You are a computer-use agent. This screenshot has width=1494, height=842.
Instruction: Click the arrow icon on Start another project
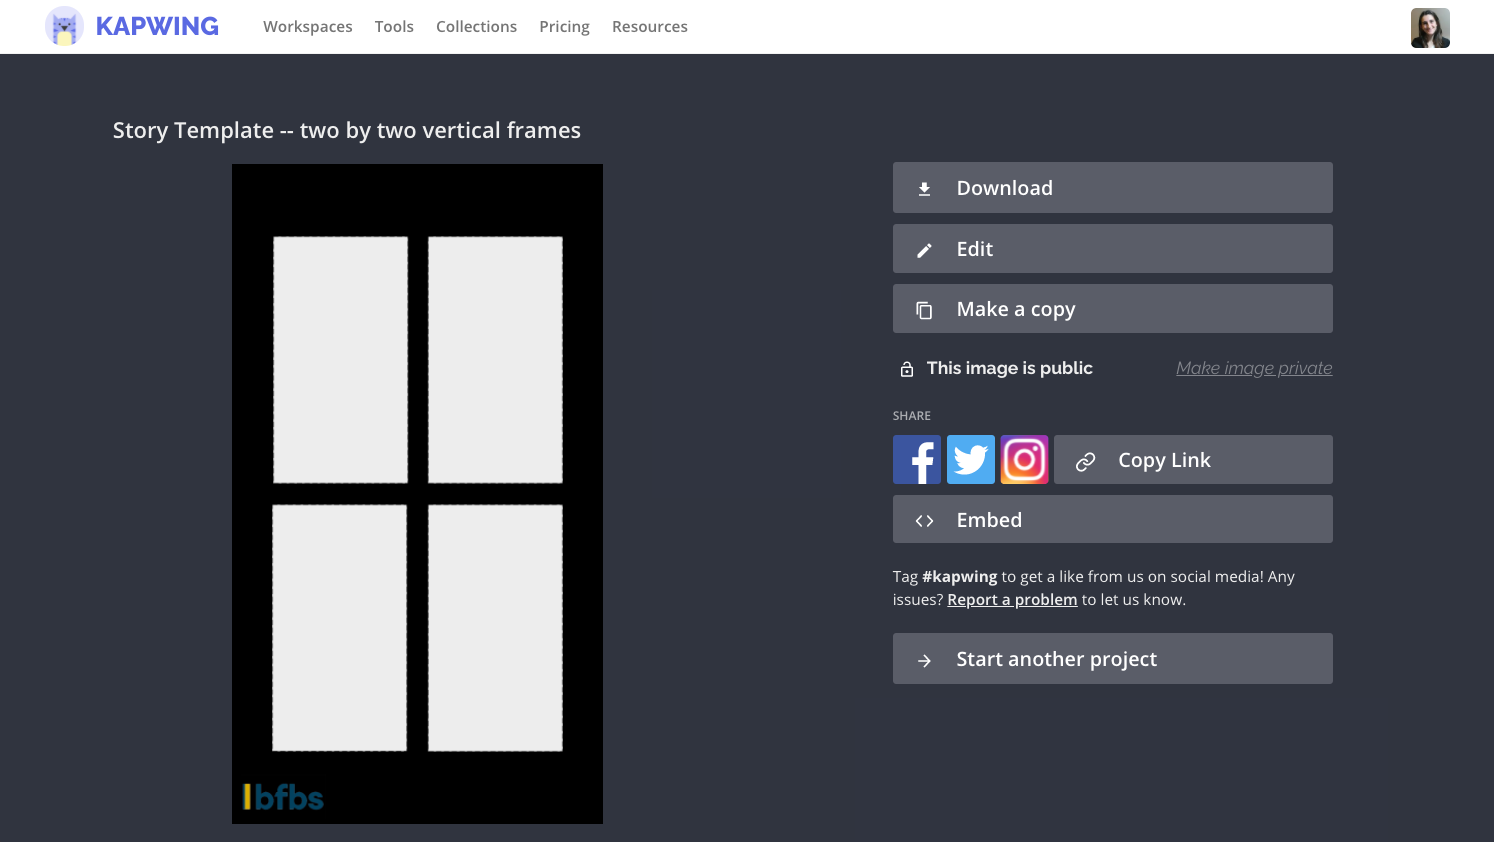(924, 660)
